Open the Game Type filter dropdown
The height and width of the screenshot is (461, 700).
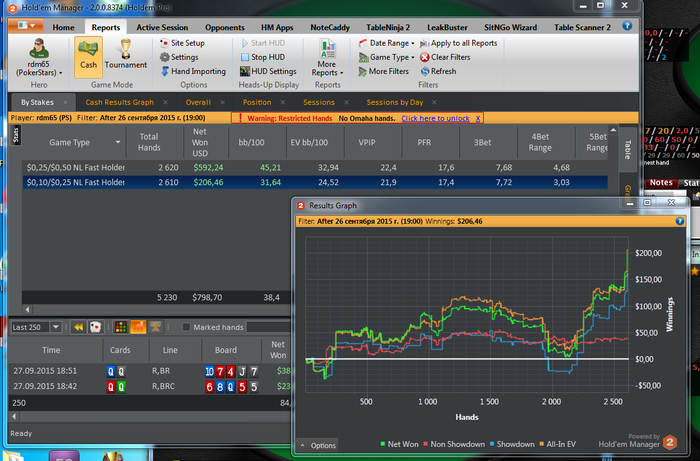(387, 57)
